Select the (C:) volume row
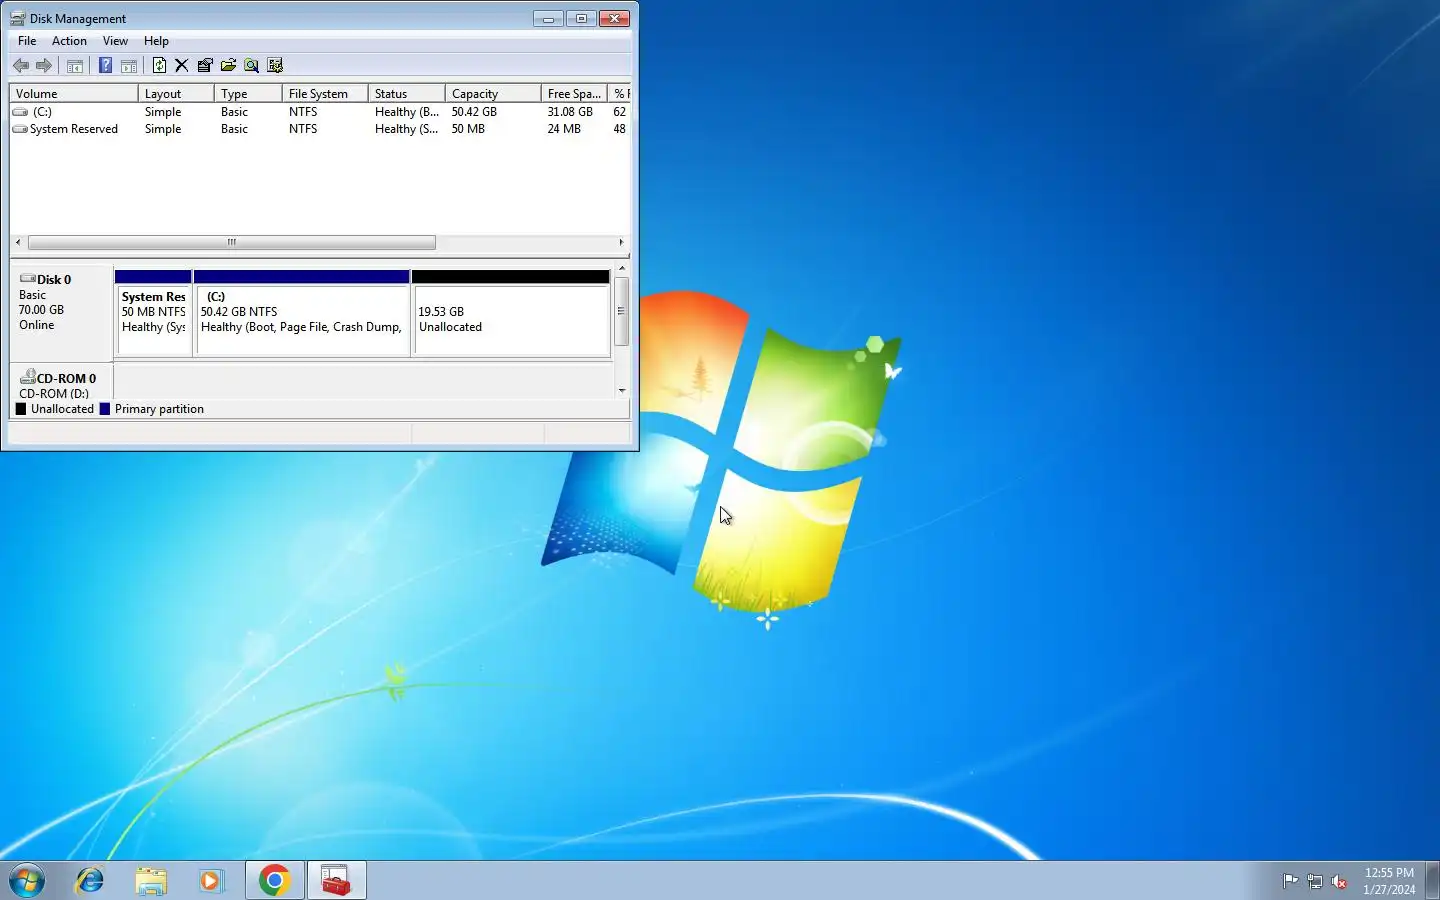The image size is (1440, 900). 320,112
